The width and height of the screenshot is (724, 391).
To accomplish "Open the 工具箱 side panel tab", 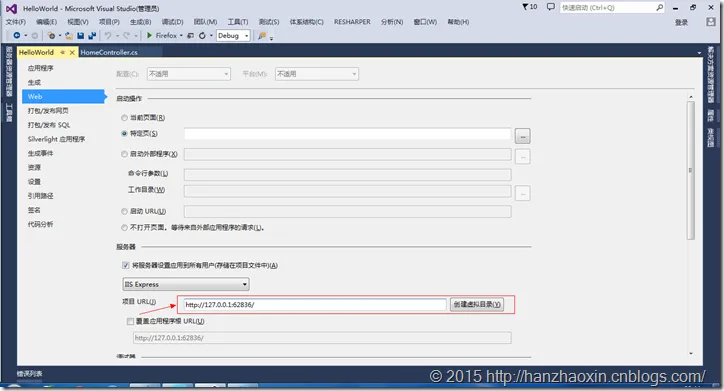I will coord(9,113).
